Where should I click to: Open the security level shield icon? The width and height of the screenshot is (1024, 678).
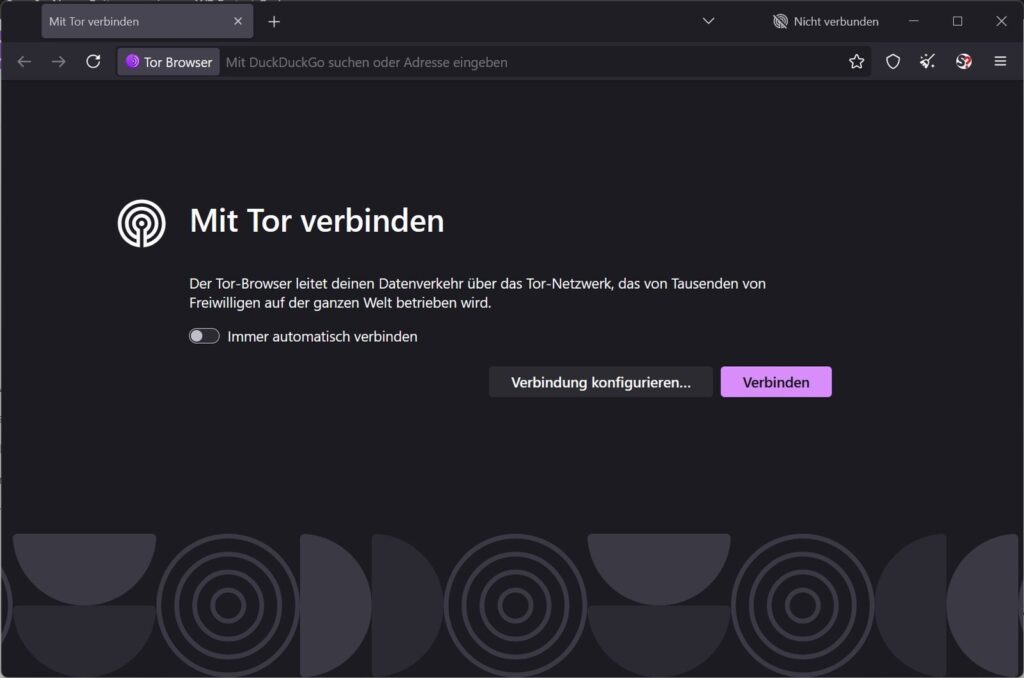(893, 61)
